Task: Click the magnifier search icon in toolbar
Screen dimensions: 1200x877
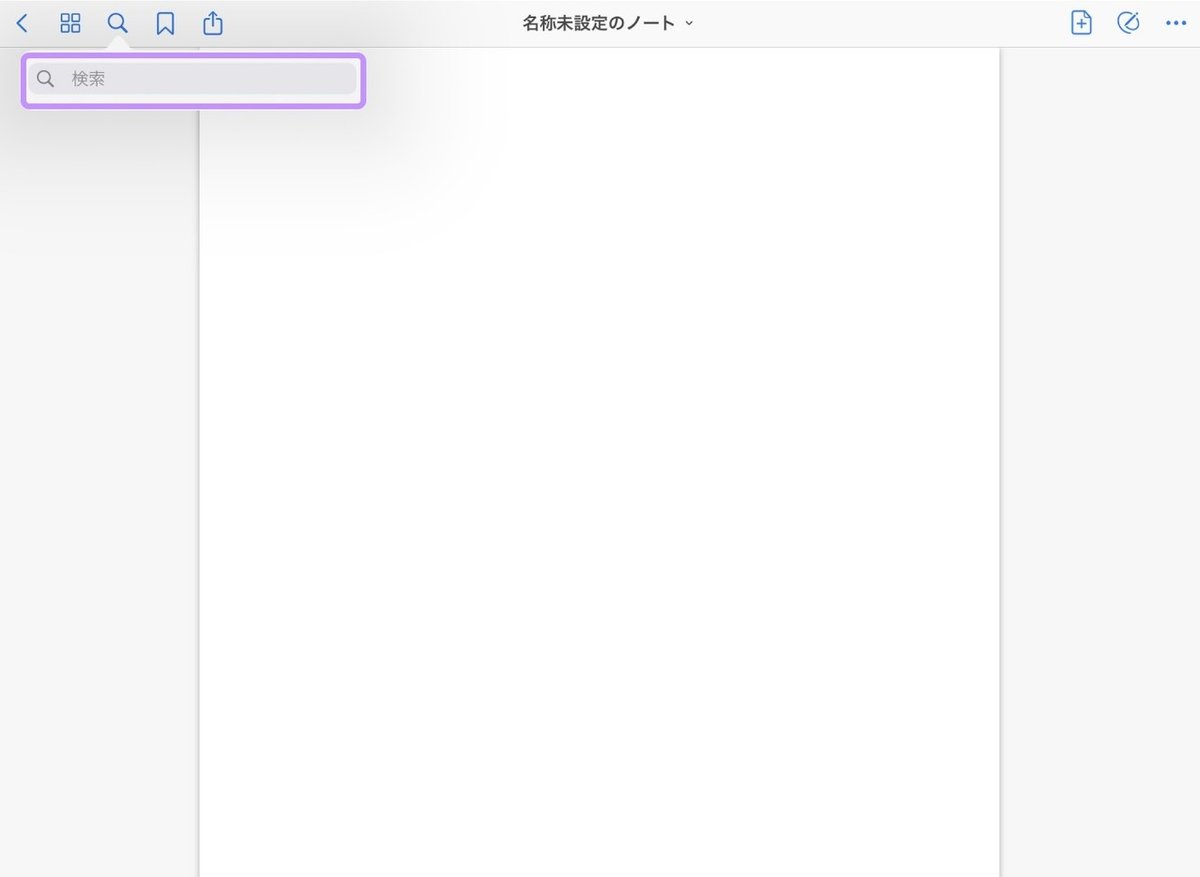Action: click(x=118, y=23)
